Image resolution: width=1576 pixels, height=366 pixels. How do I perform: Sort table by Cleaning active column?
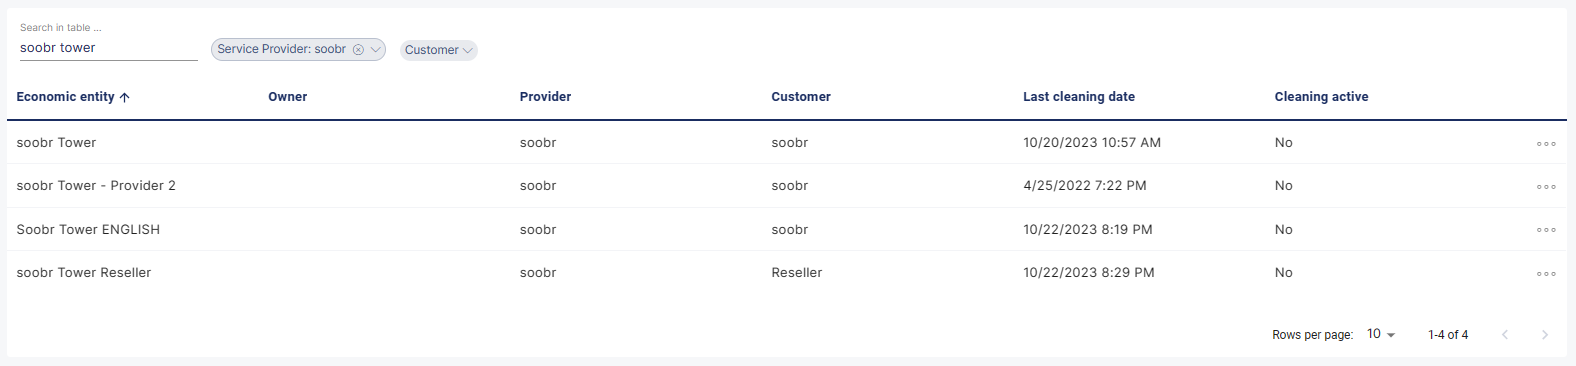1321,97
